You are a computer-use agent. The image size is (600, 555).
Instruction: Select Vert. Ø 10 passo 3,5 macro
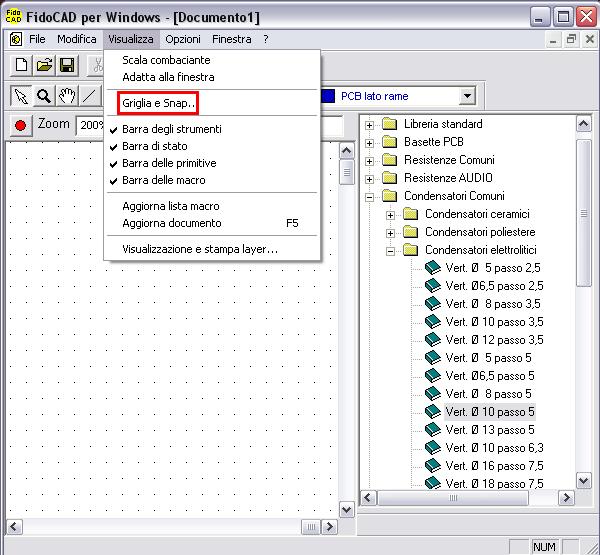(494, 322)
